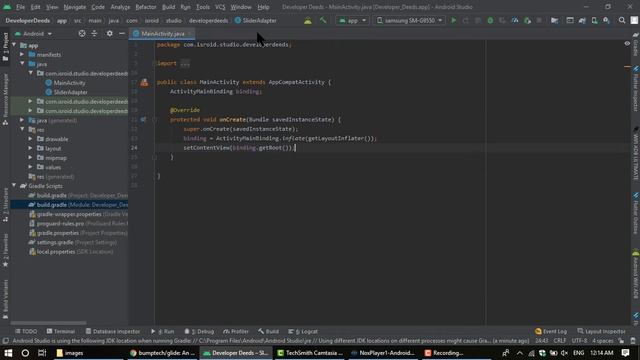Open the Android project view dropdown

[x=33, y=33]
